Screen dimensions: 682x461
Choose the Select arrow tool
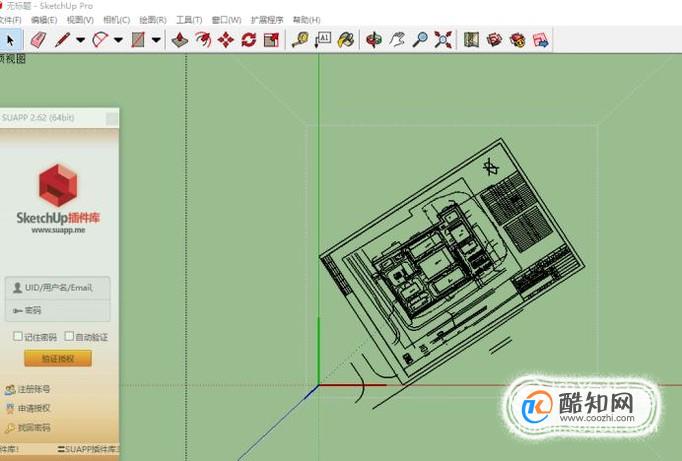point(10,40)
